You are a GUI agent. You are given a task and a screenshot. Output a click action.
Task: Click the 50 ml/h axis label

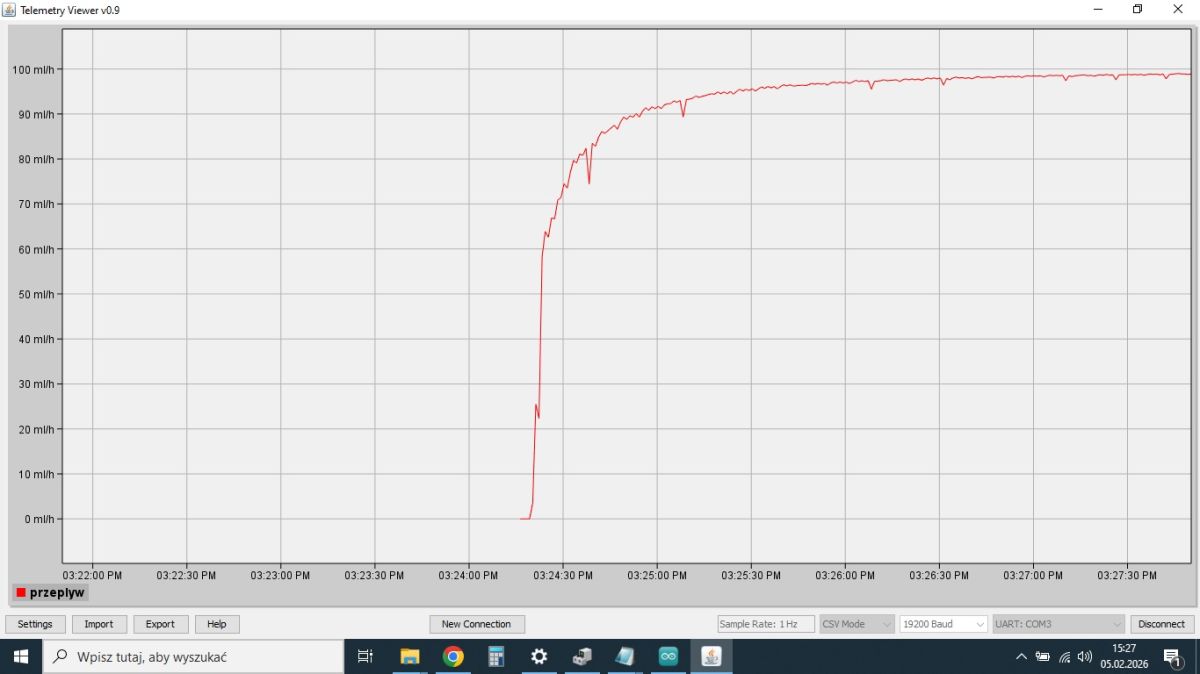(35, 294)
